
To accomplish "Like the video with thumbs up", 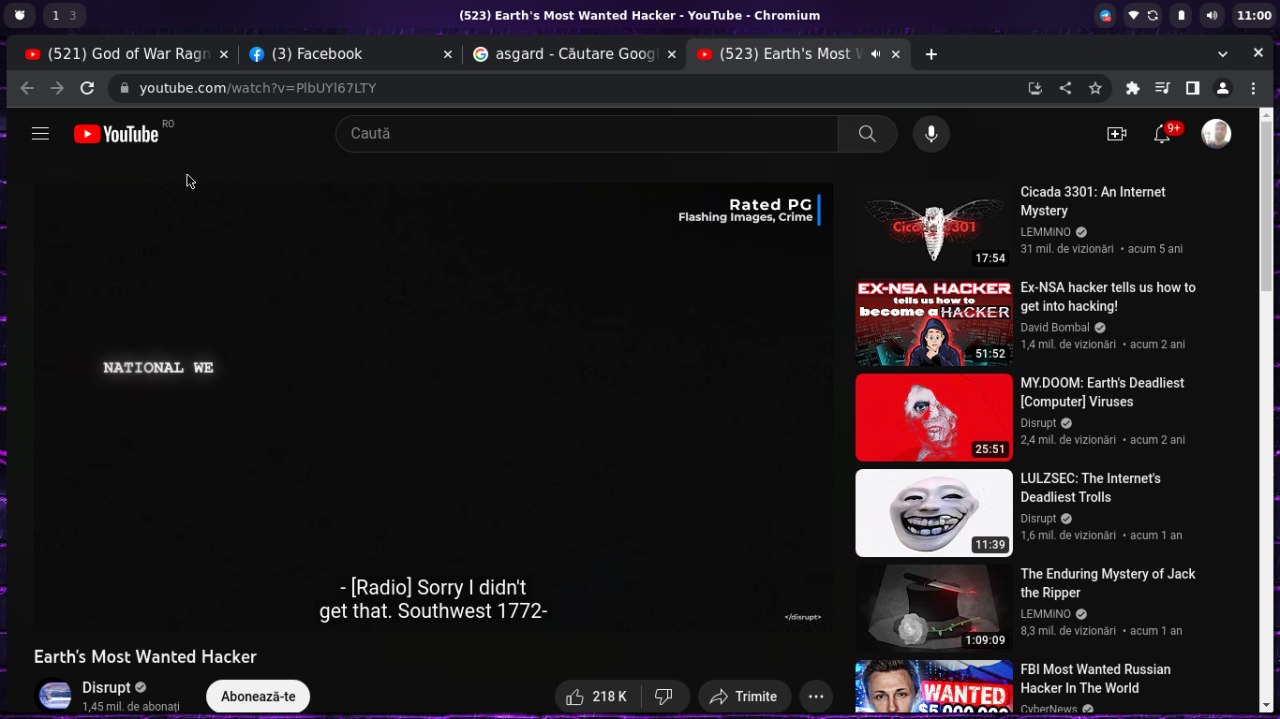I will tap(597, 697).
